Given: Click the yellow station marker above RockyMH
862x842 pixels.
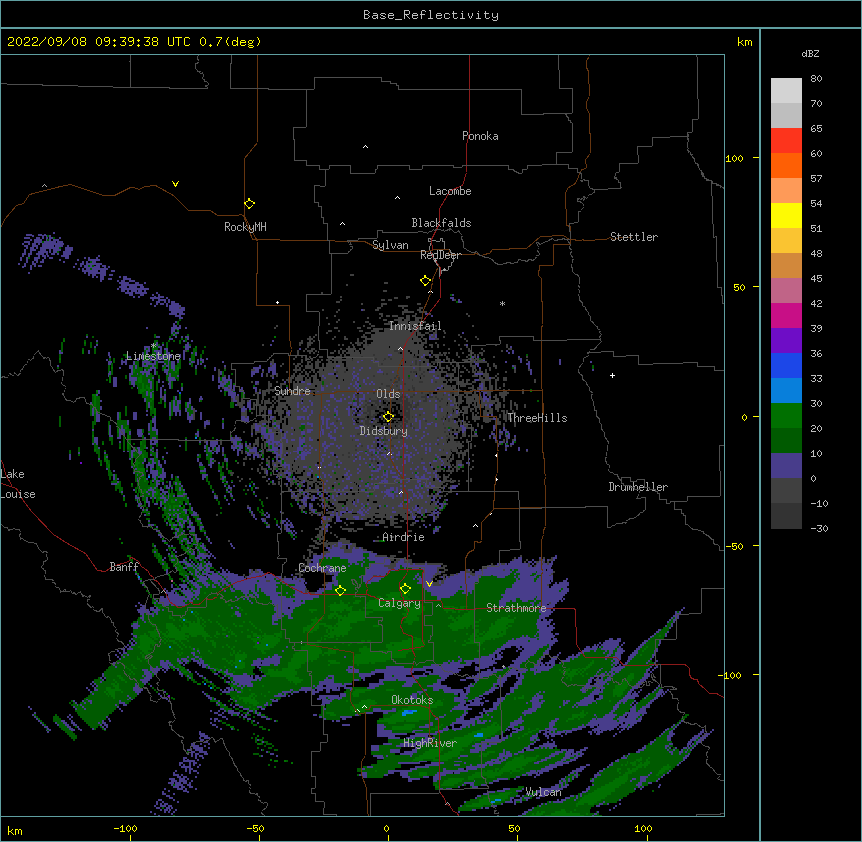Looking at the screenshot, I should tap(250, 204).
